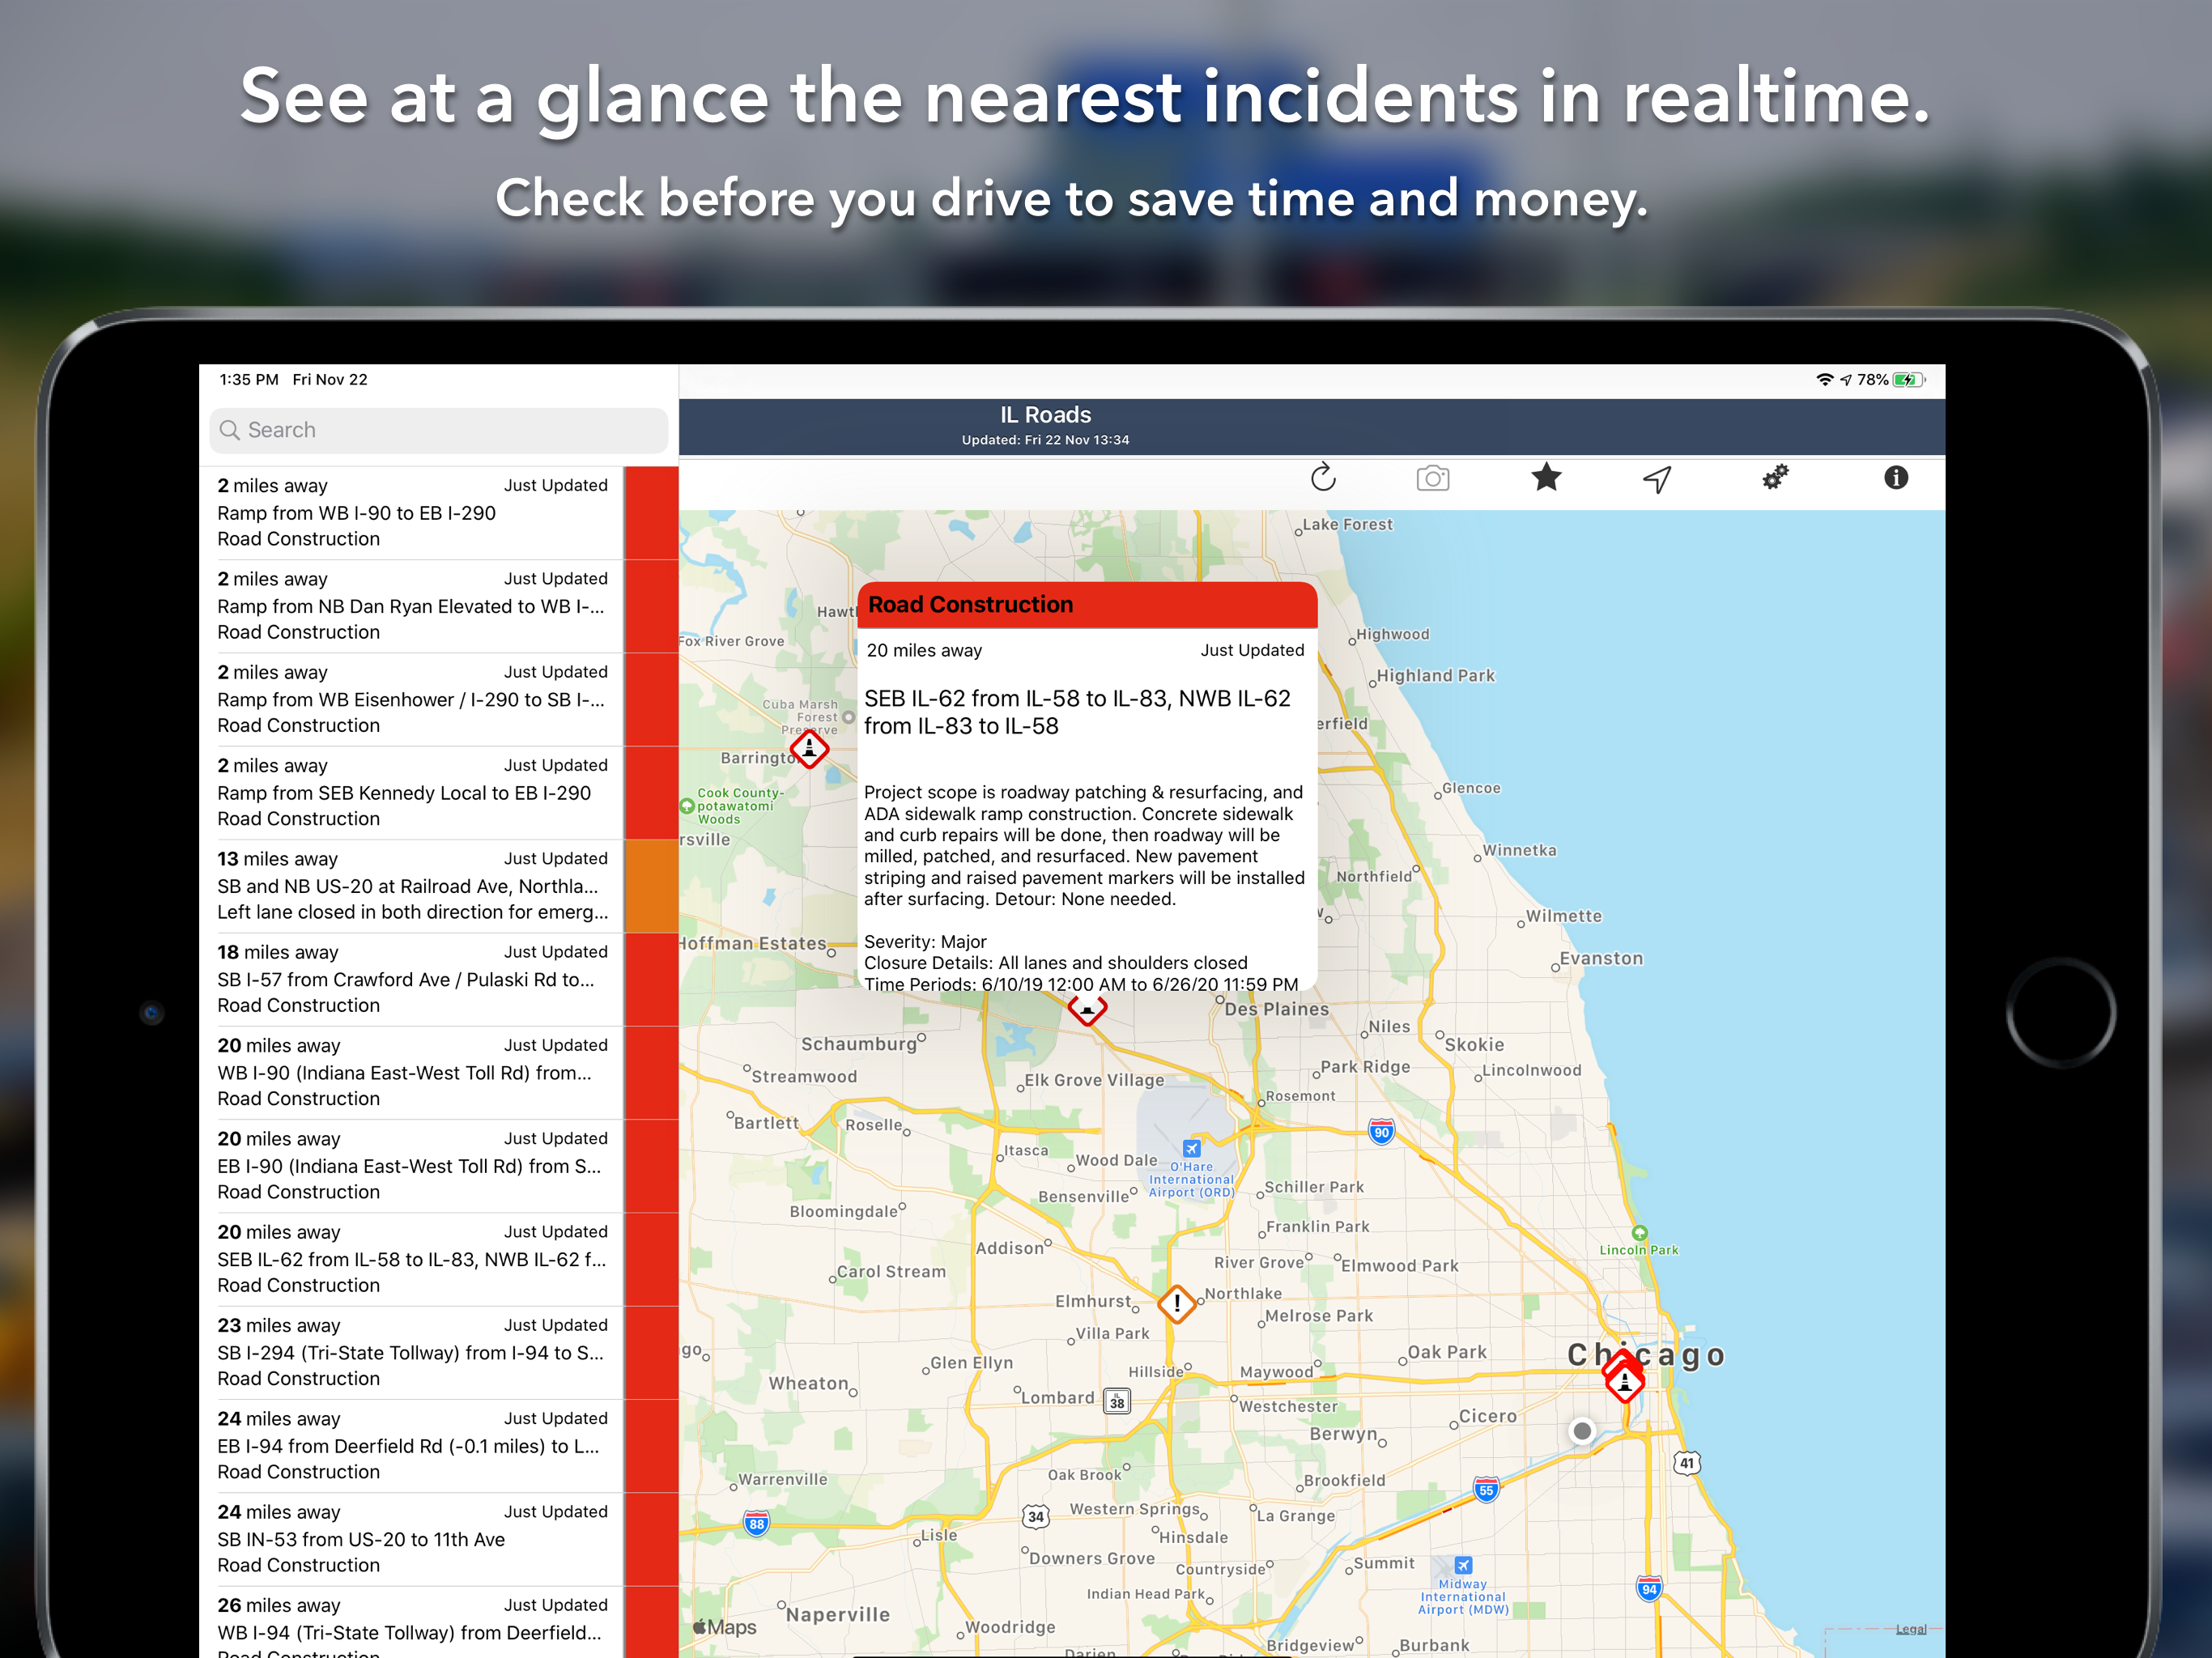The image size is (2212, 1658).
Task: Click the Naperville map label
Action: 838,1615
